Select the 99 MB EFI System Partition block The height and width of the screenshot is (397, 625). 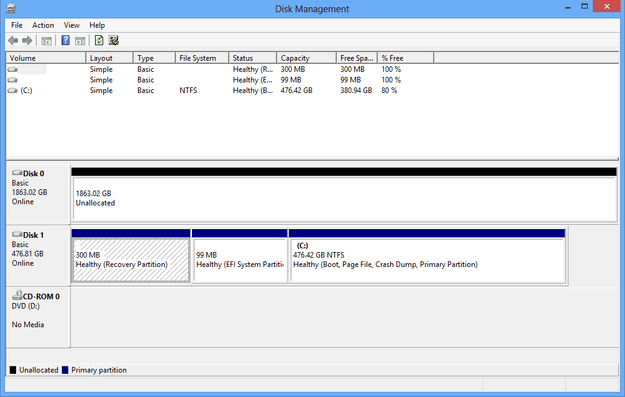point(240,260)
